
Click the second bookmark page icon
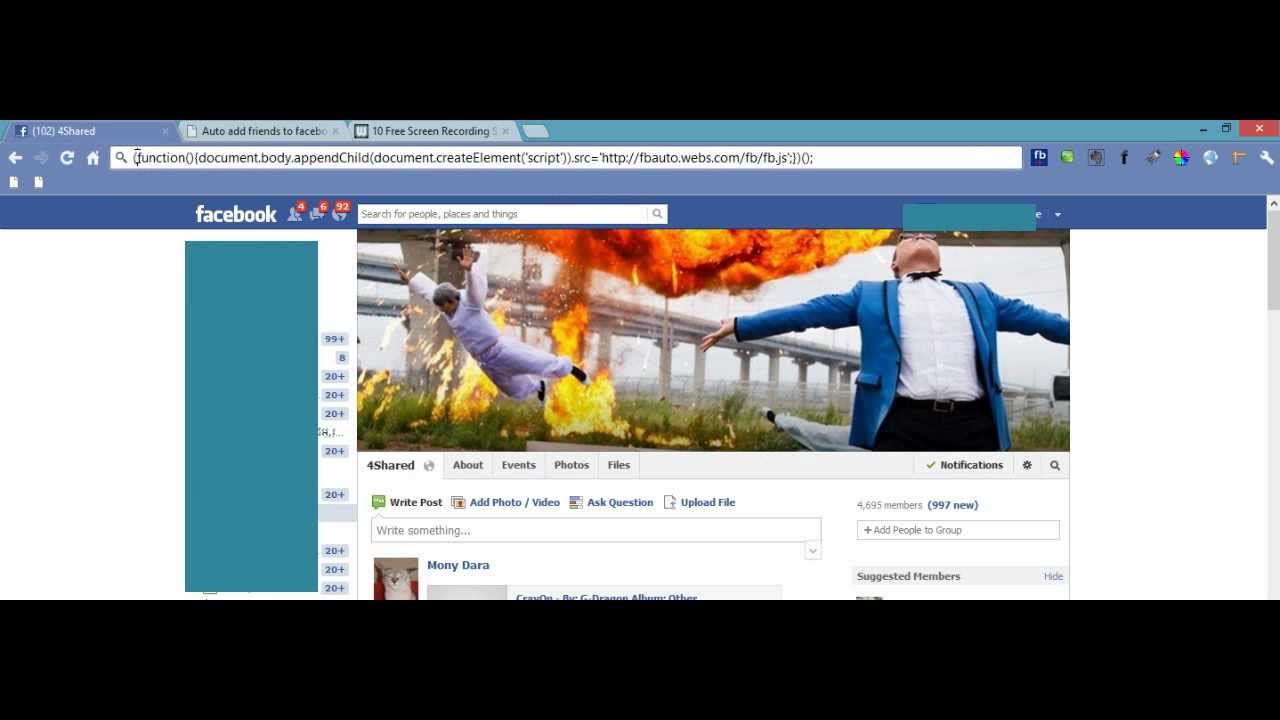point(39,182)
